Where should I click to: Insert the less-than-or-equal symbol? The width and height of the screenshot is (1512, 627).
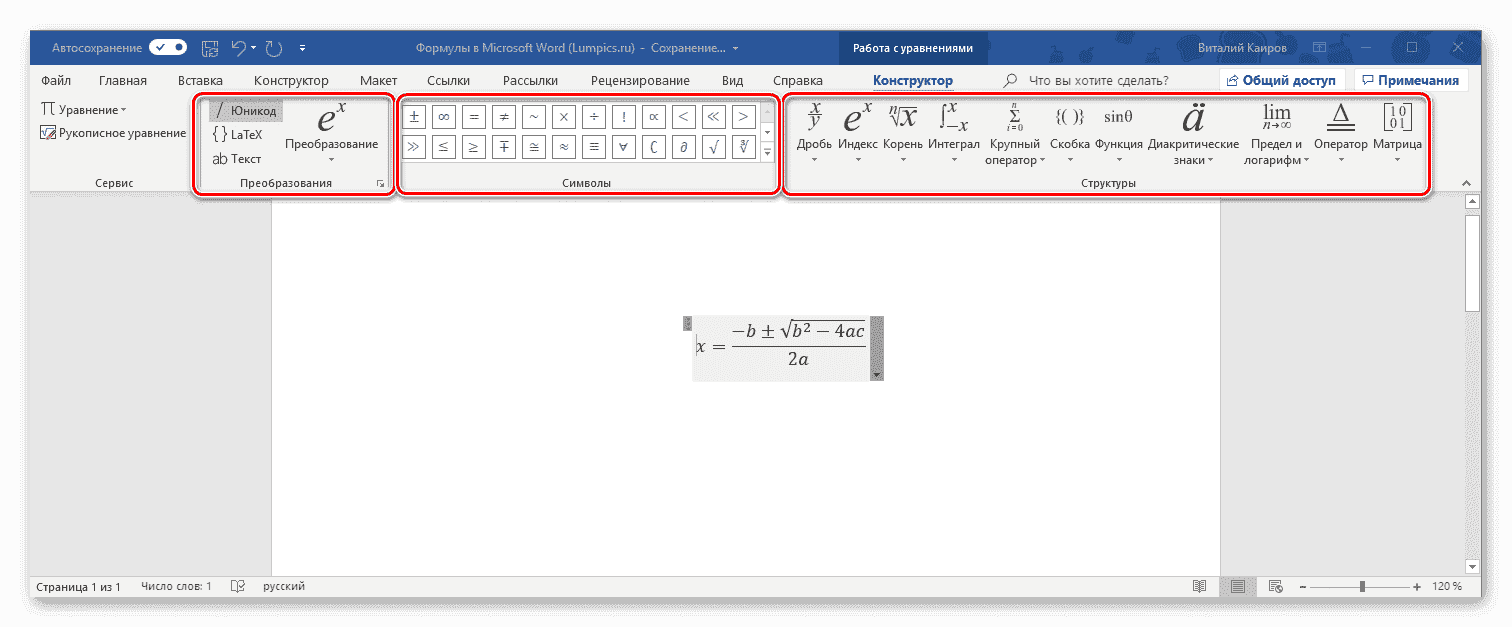click(444, 148)
